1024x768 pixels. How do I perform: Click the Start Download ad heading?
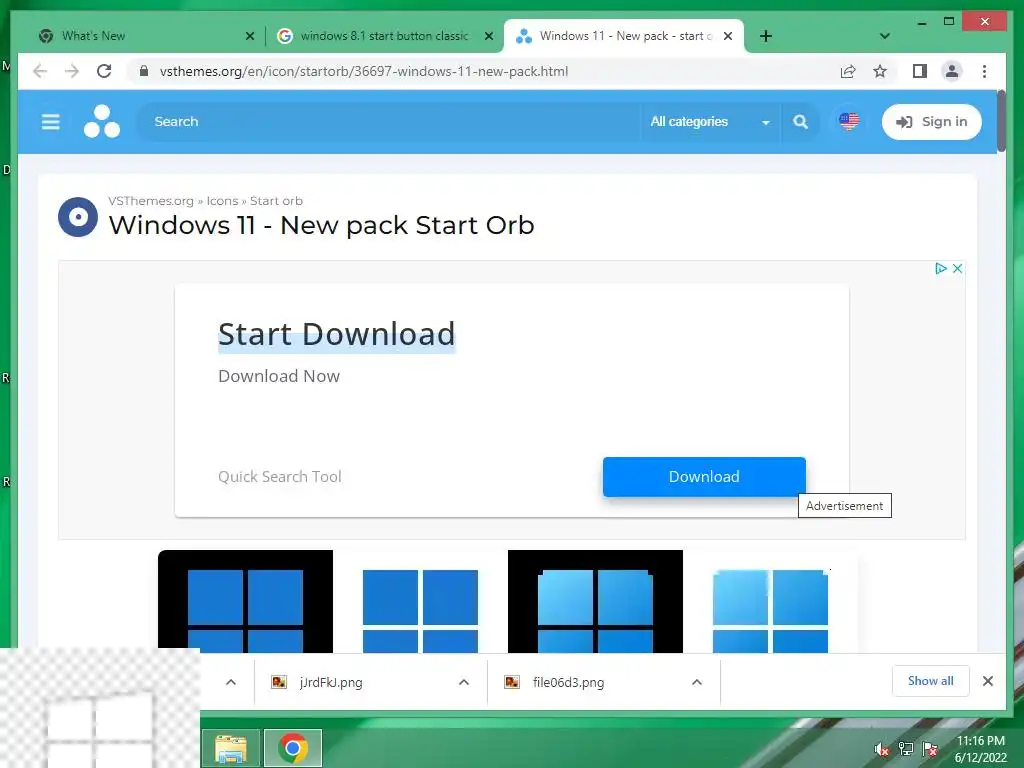[x=336, y=334]
